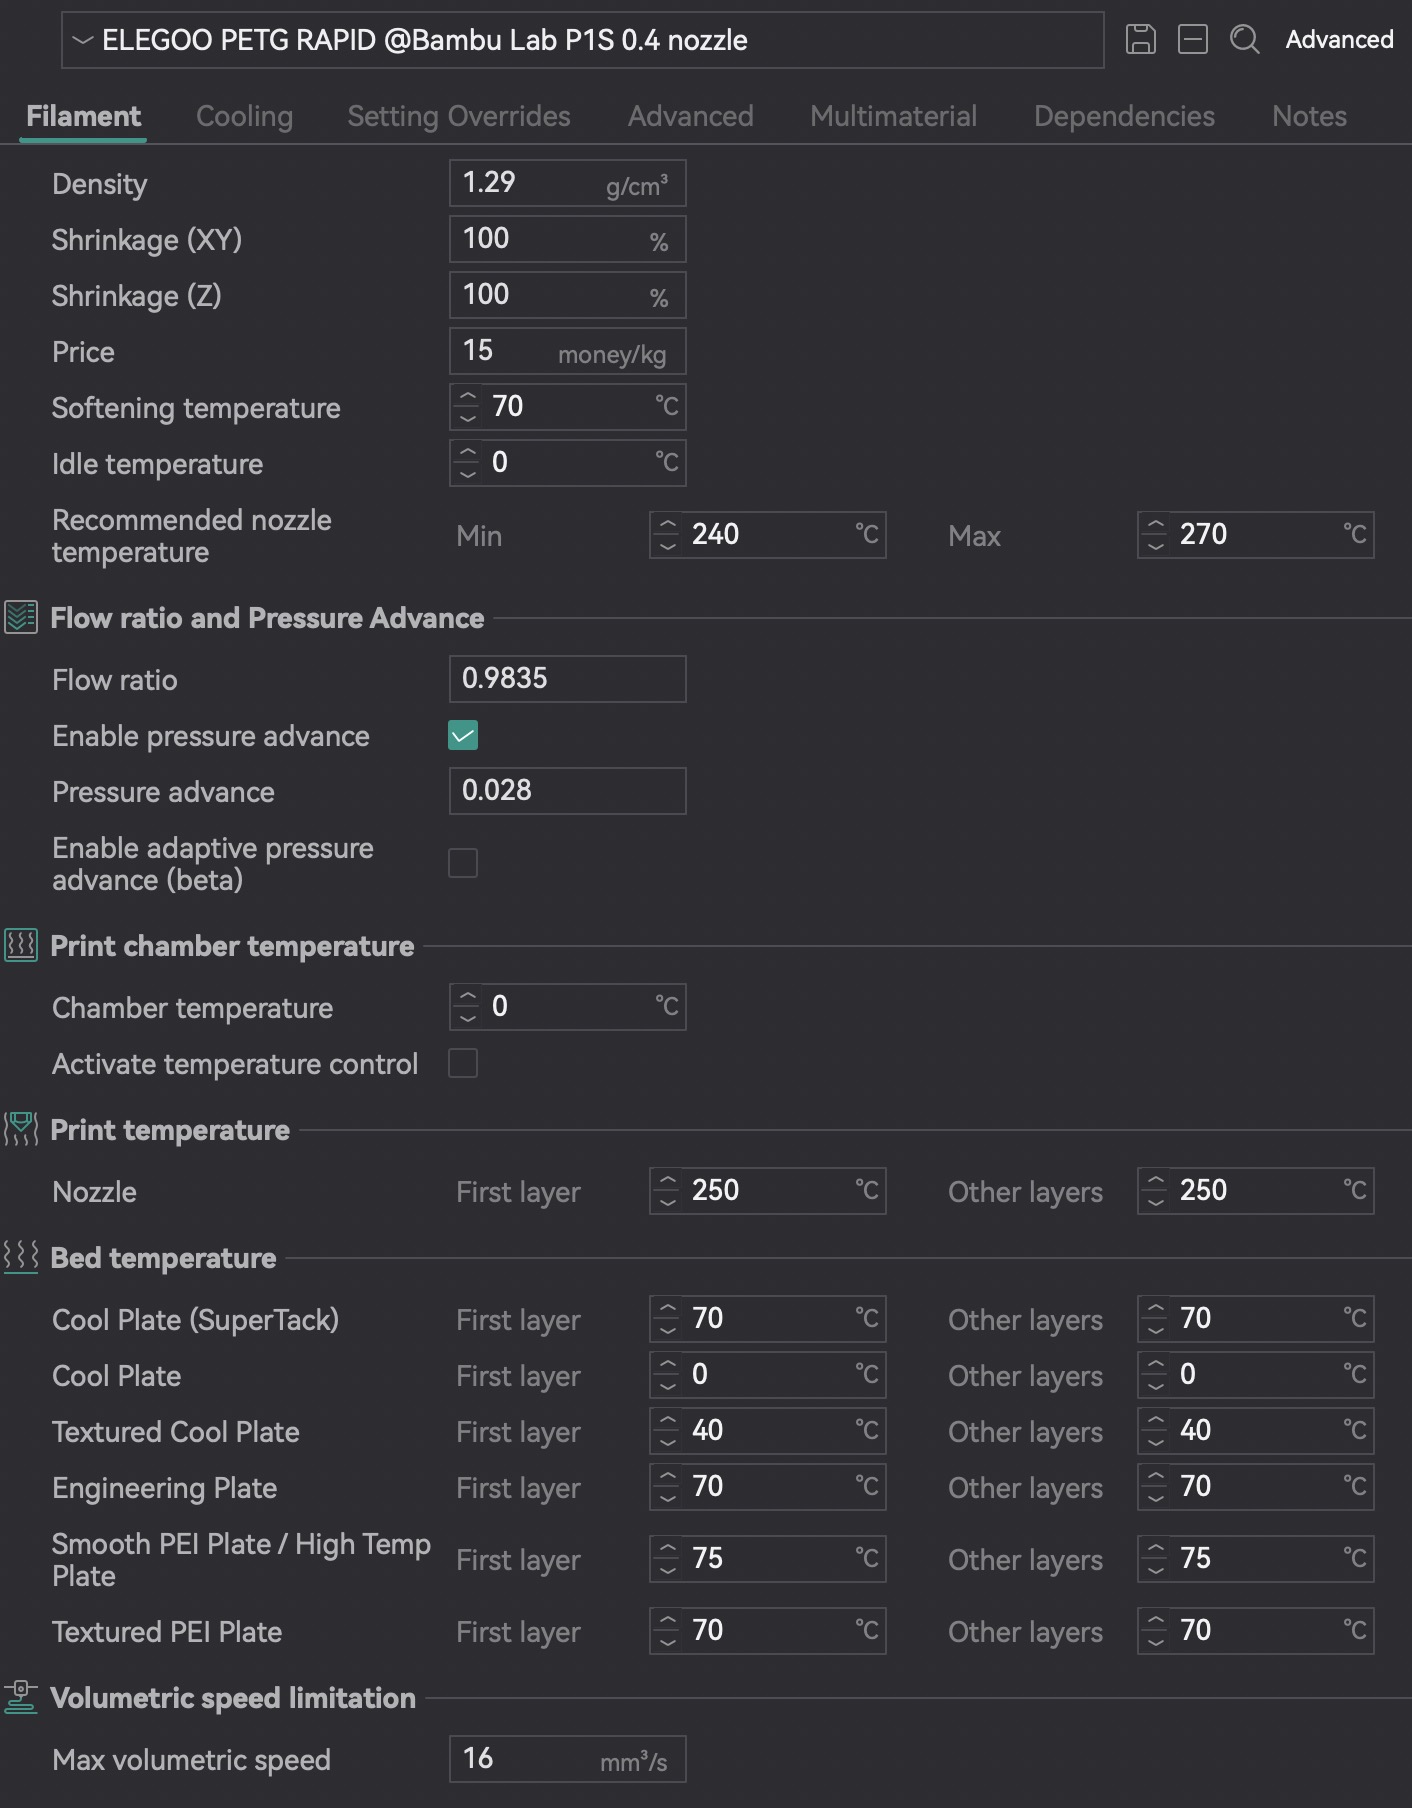Click the Density input field
This screenshot has height=1808, width=1412.
[567, 183]
